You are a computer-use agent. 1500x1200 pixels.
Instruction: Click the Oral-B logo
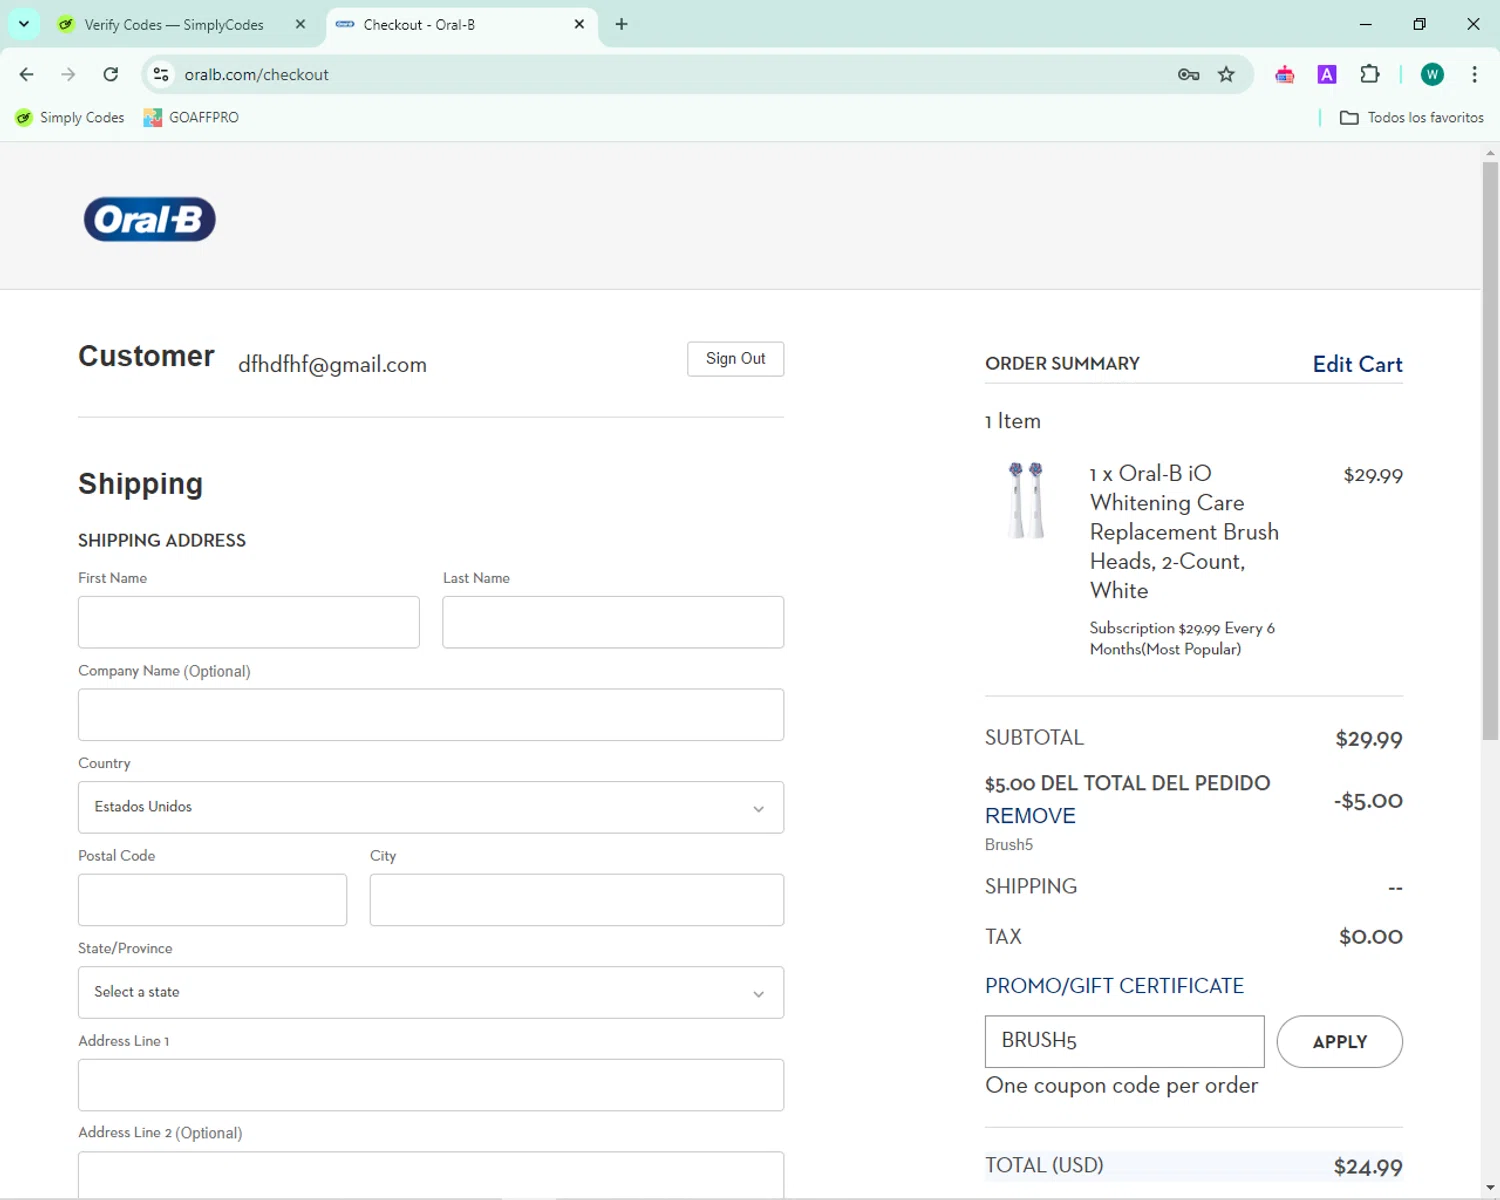click(150, 219)
